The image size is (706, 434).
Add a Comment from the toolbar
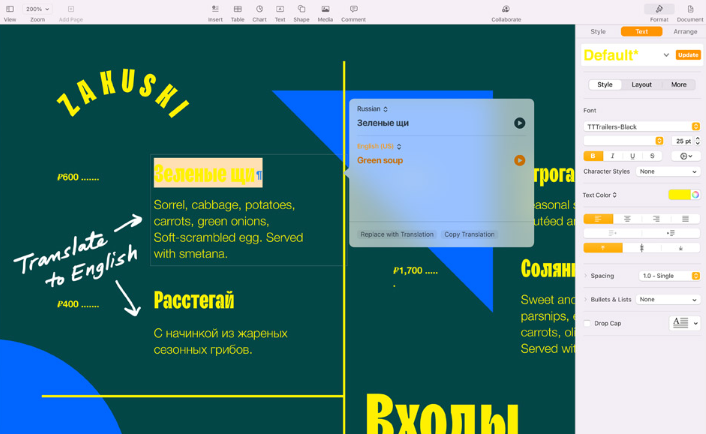353,9
